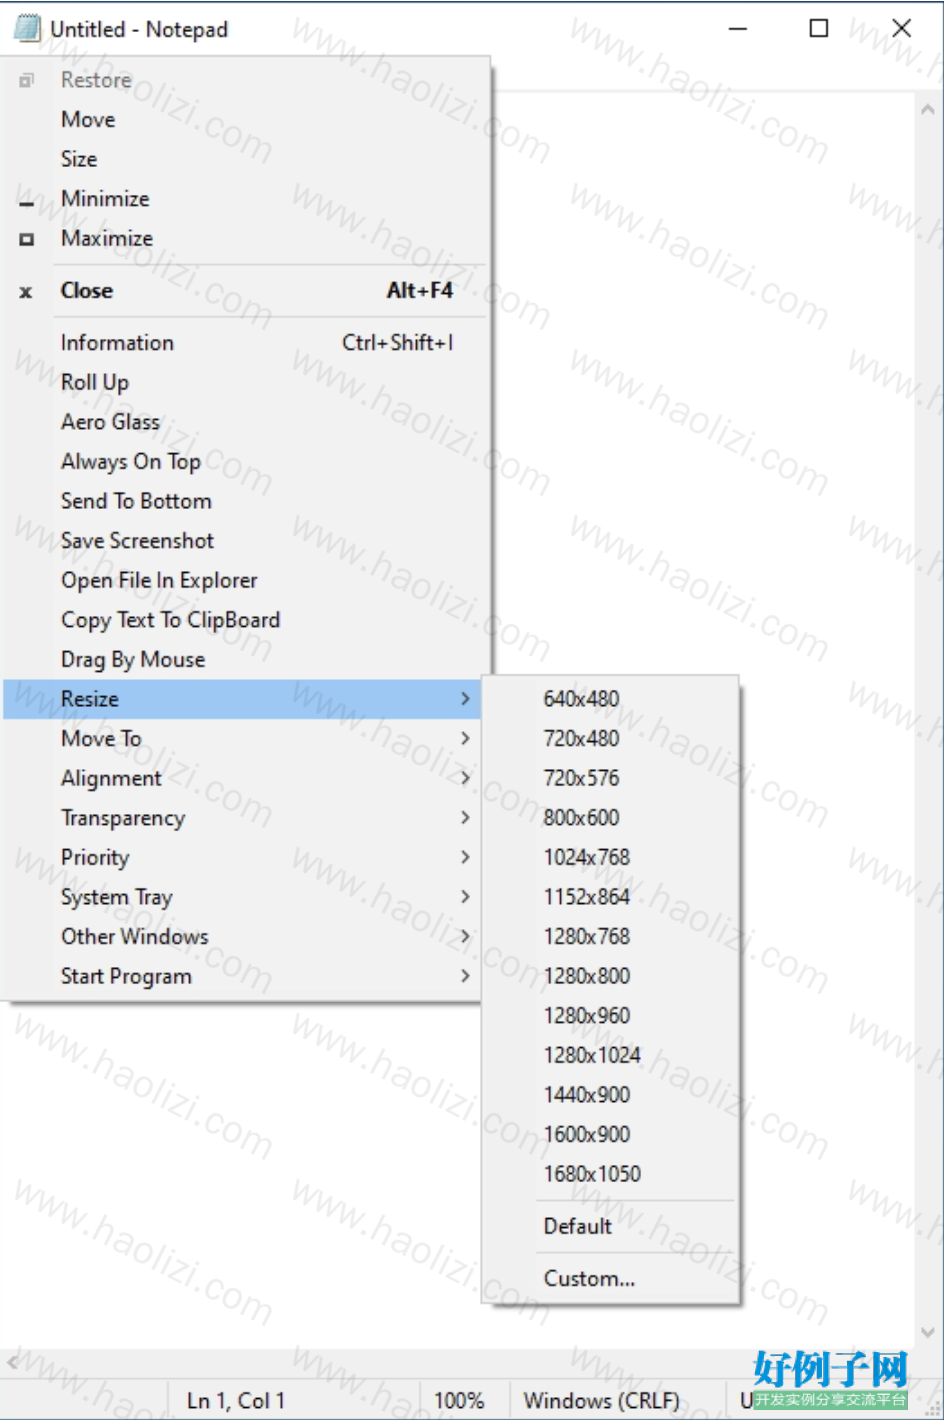The image size is (944, 1420).
Task: Toggle Always On Top
Action: point(246,462)
